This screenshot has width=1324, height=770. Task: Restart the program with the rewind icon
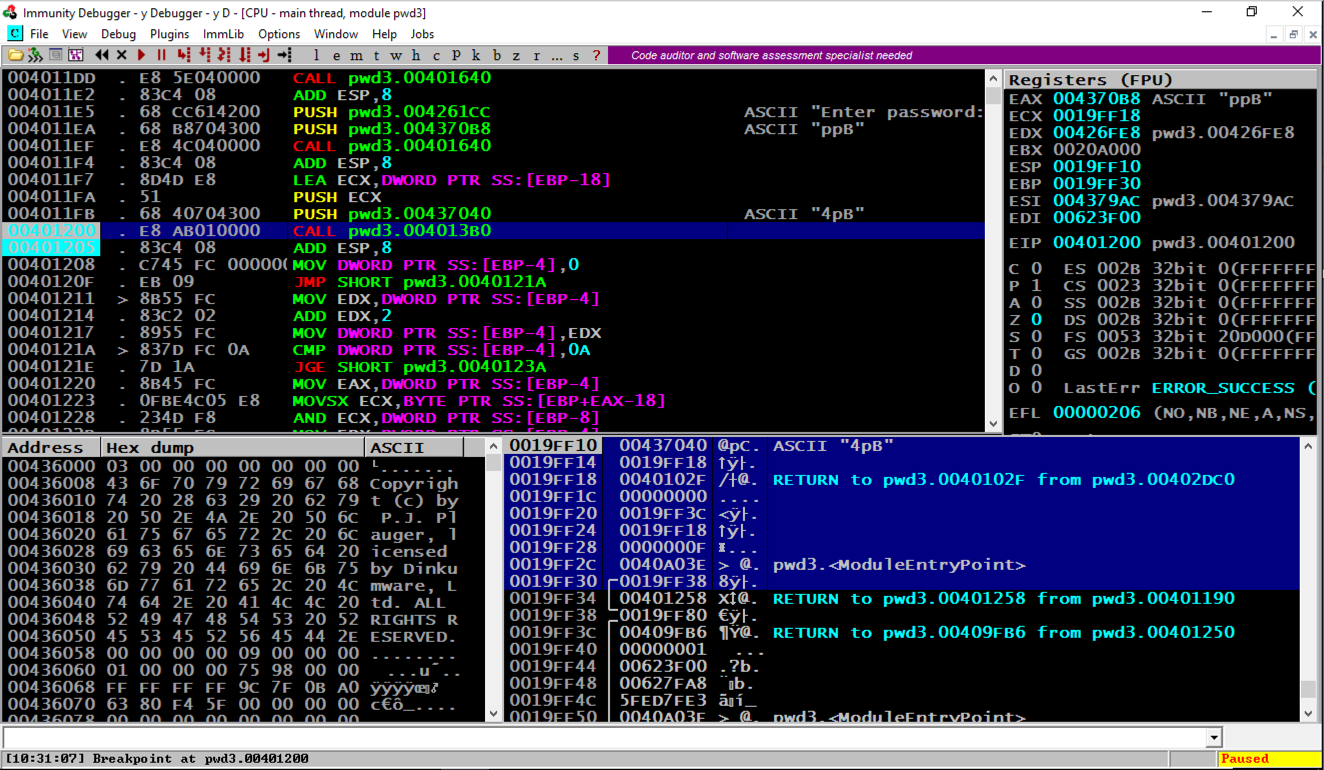101,55
